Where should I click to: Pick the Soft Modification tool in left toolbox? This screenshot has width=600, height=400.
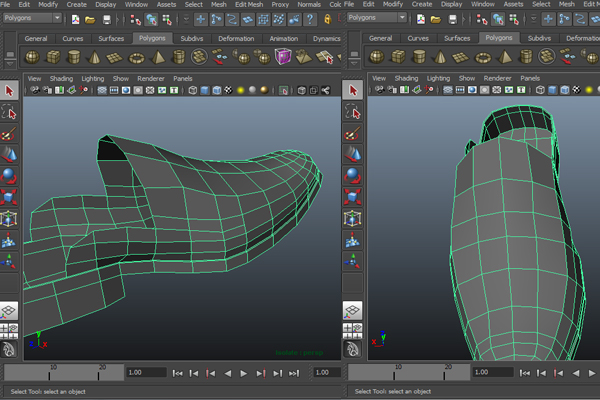[9, 240]
